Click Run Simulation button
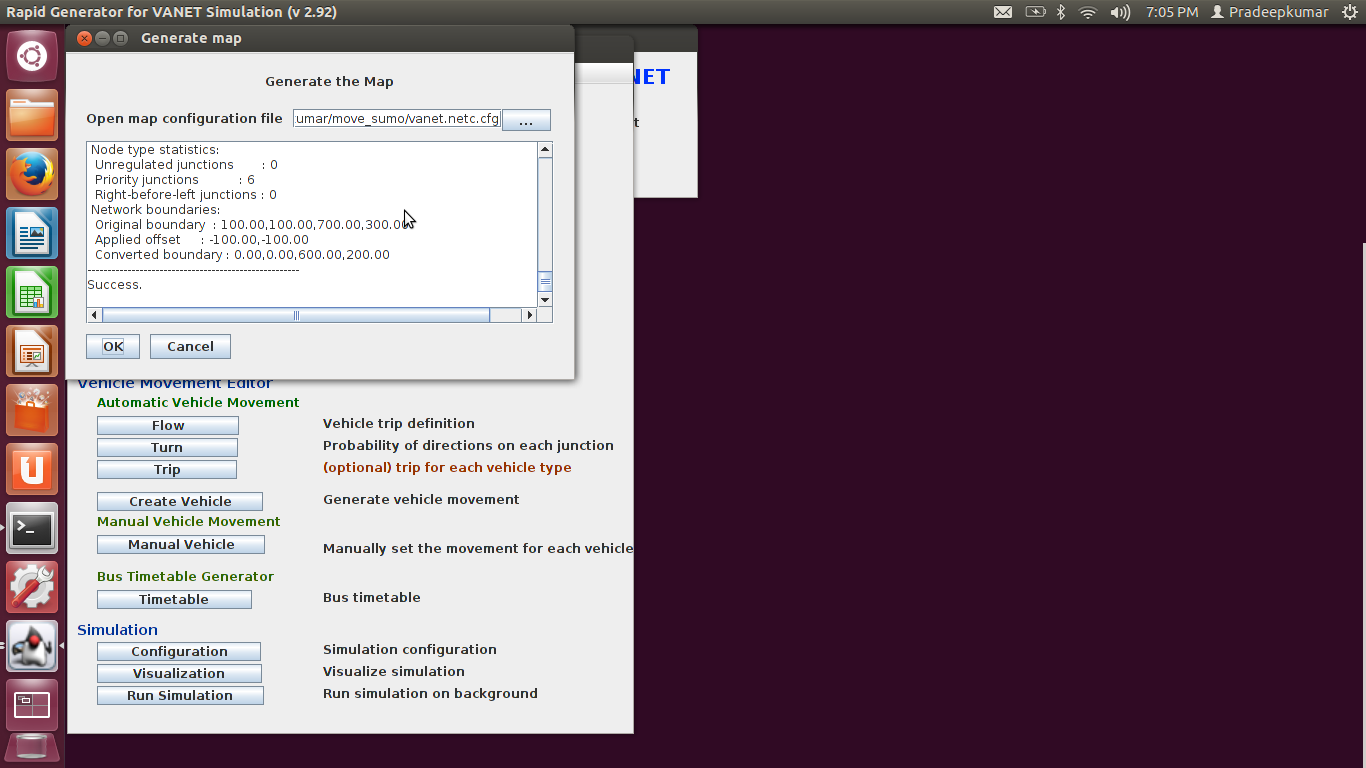Viewport: 1366px width, 768px height. pyautogui.click(x=180, y=695)
